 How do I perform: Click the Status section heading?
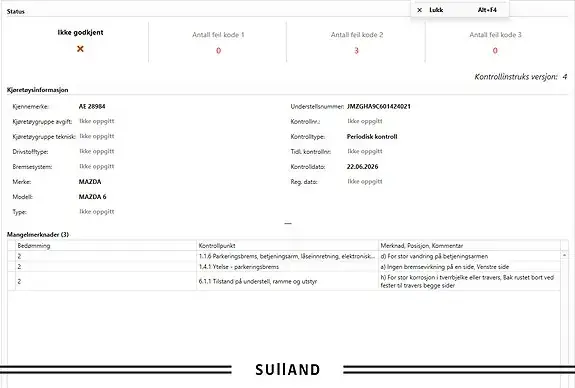(15, 12)
